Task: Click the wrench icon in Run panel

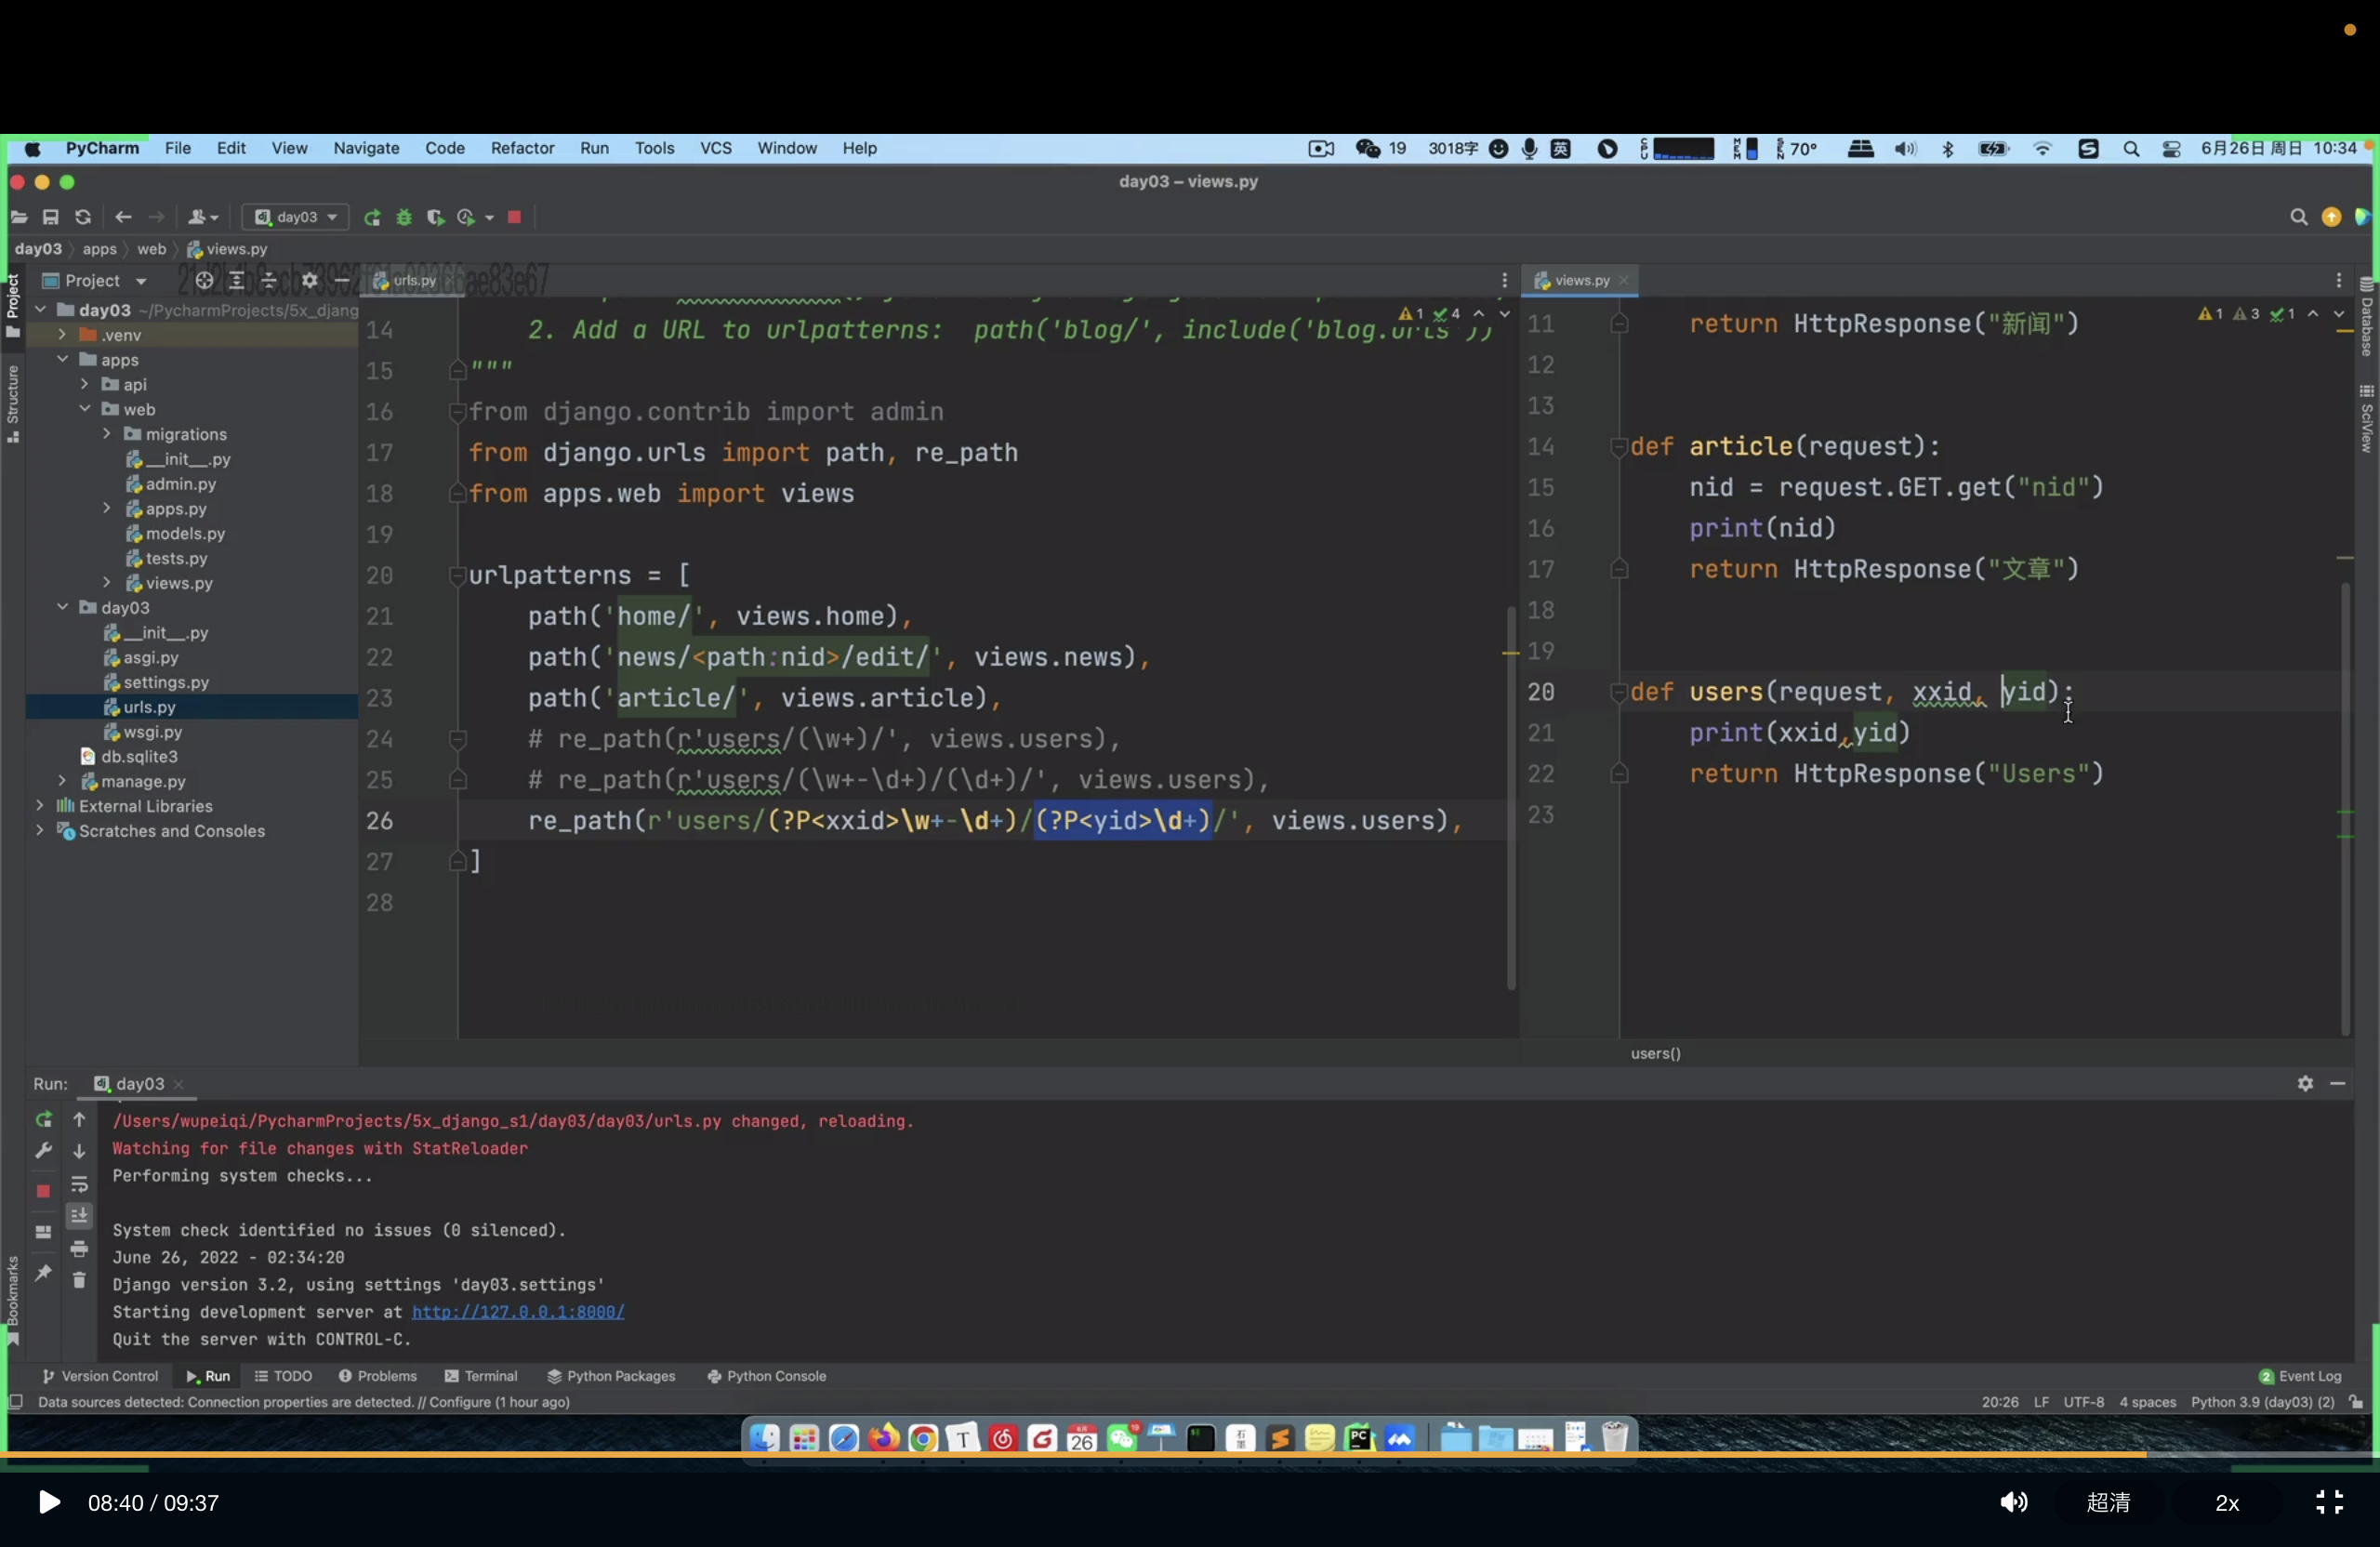Action: tap(43, 1152)
